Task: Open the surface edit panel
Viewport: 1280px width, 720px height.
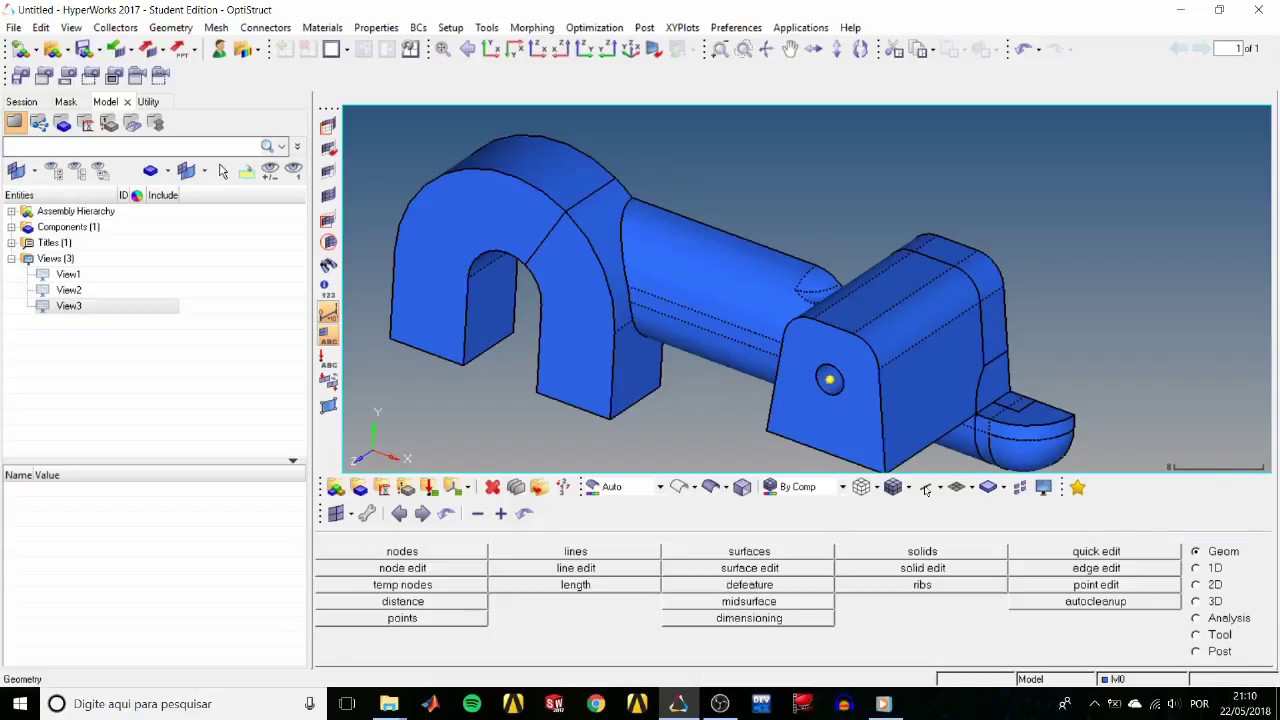Action: click(x=749, y=568)
